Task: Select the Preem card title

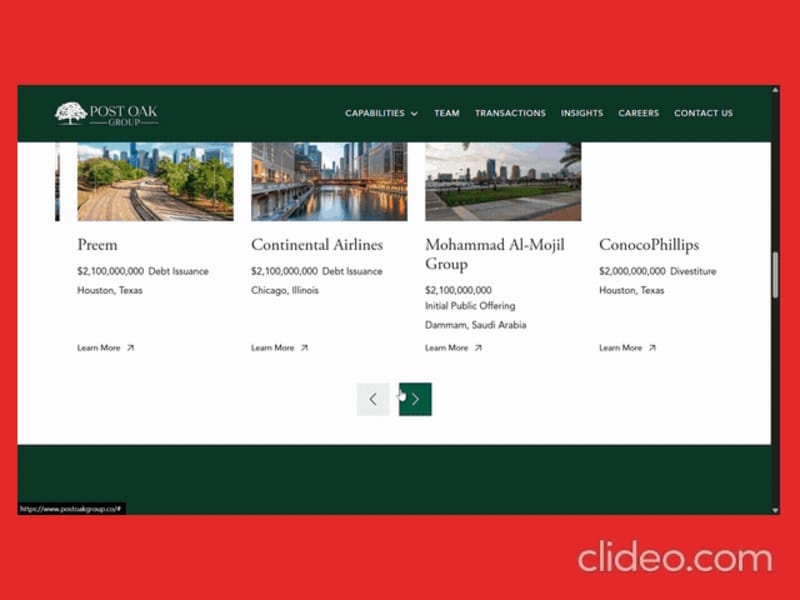Action: 97,245
